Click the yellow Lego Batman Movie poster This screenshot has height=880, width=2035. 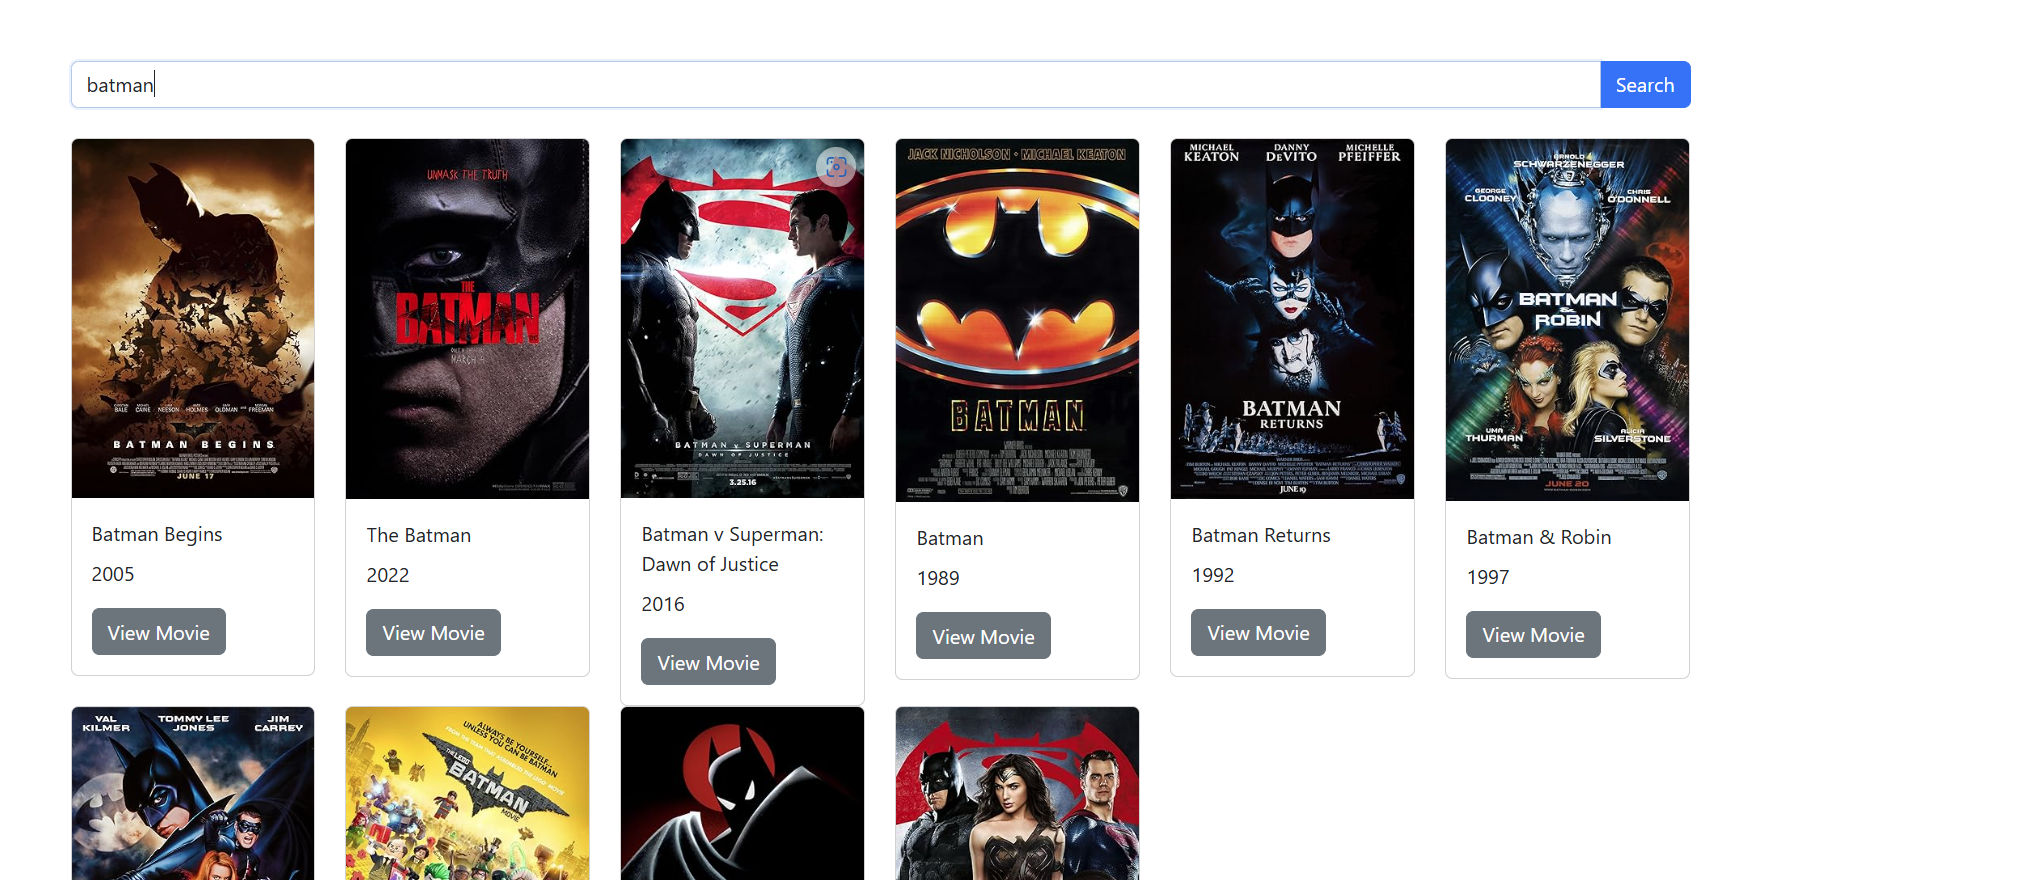[467, 793]
